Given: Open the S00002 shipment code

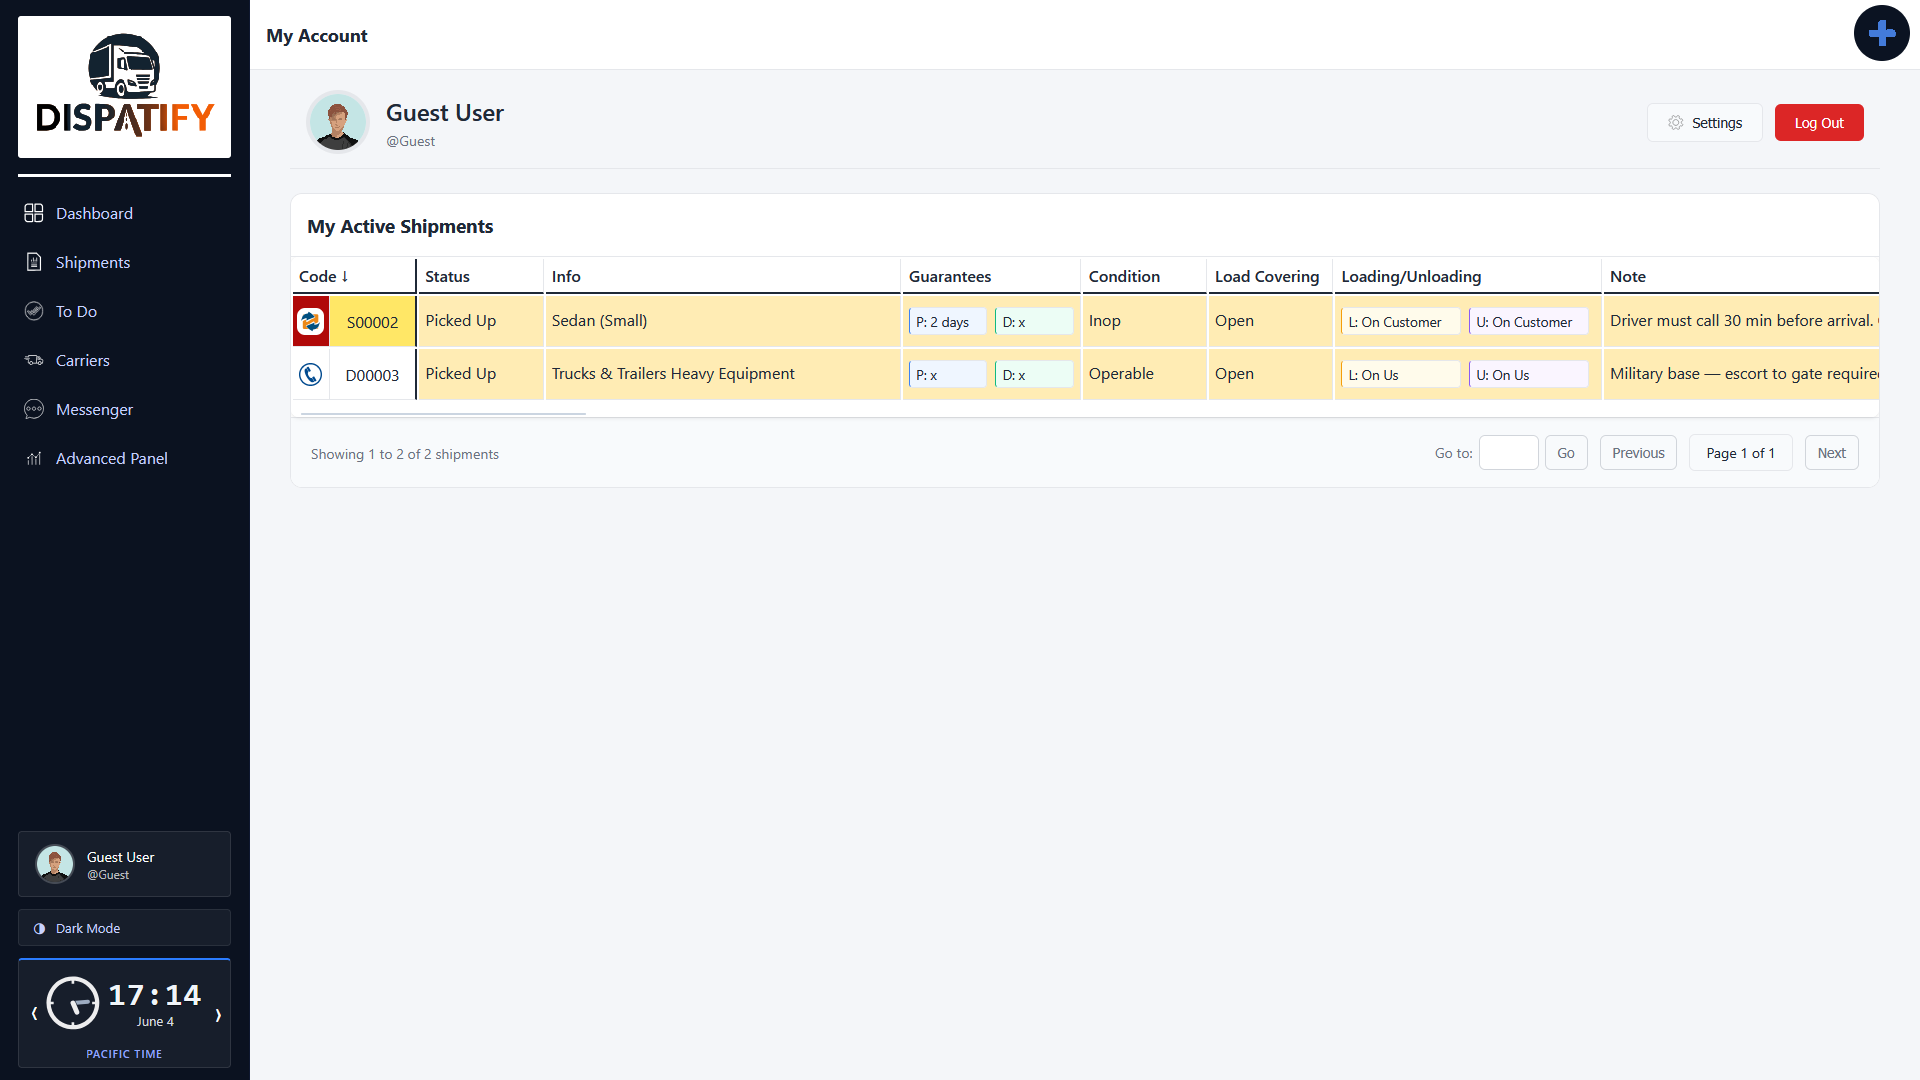Looking at the screenshot, I should pos(372,322).
